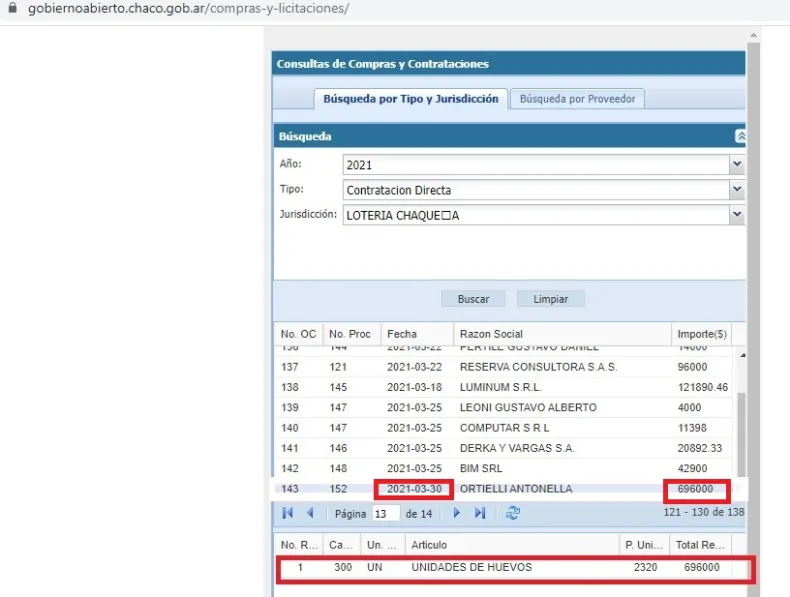The width and height of the screenshot is (790, 597).
Task: Open the Tipo dropdown
Action: click(737, 189)
